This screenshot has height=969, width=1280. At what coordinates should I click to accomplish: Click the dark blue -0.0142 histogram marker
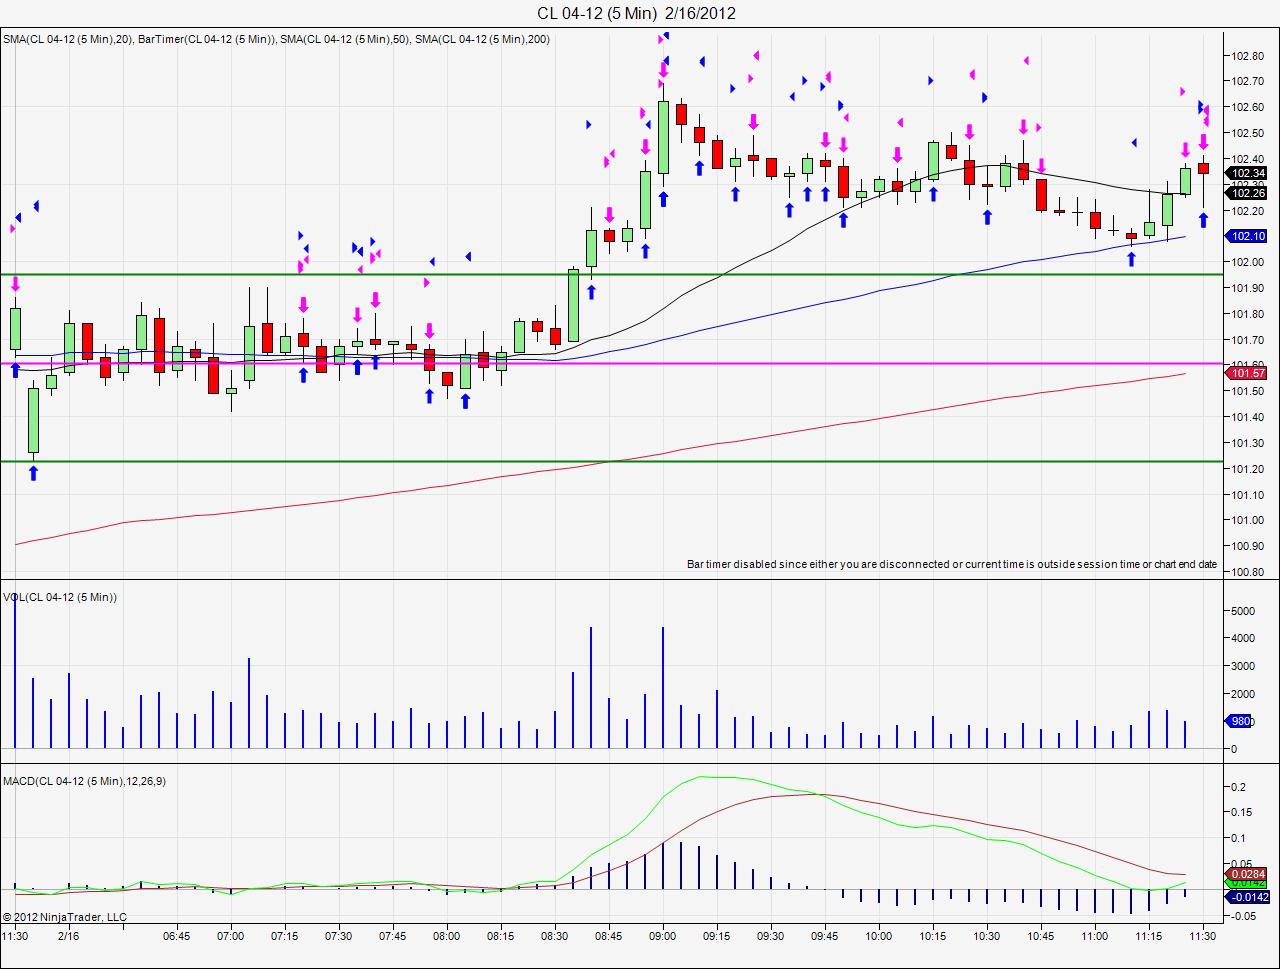click(x=1247, y=897)
